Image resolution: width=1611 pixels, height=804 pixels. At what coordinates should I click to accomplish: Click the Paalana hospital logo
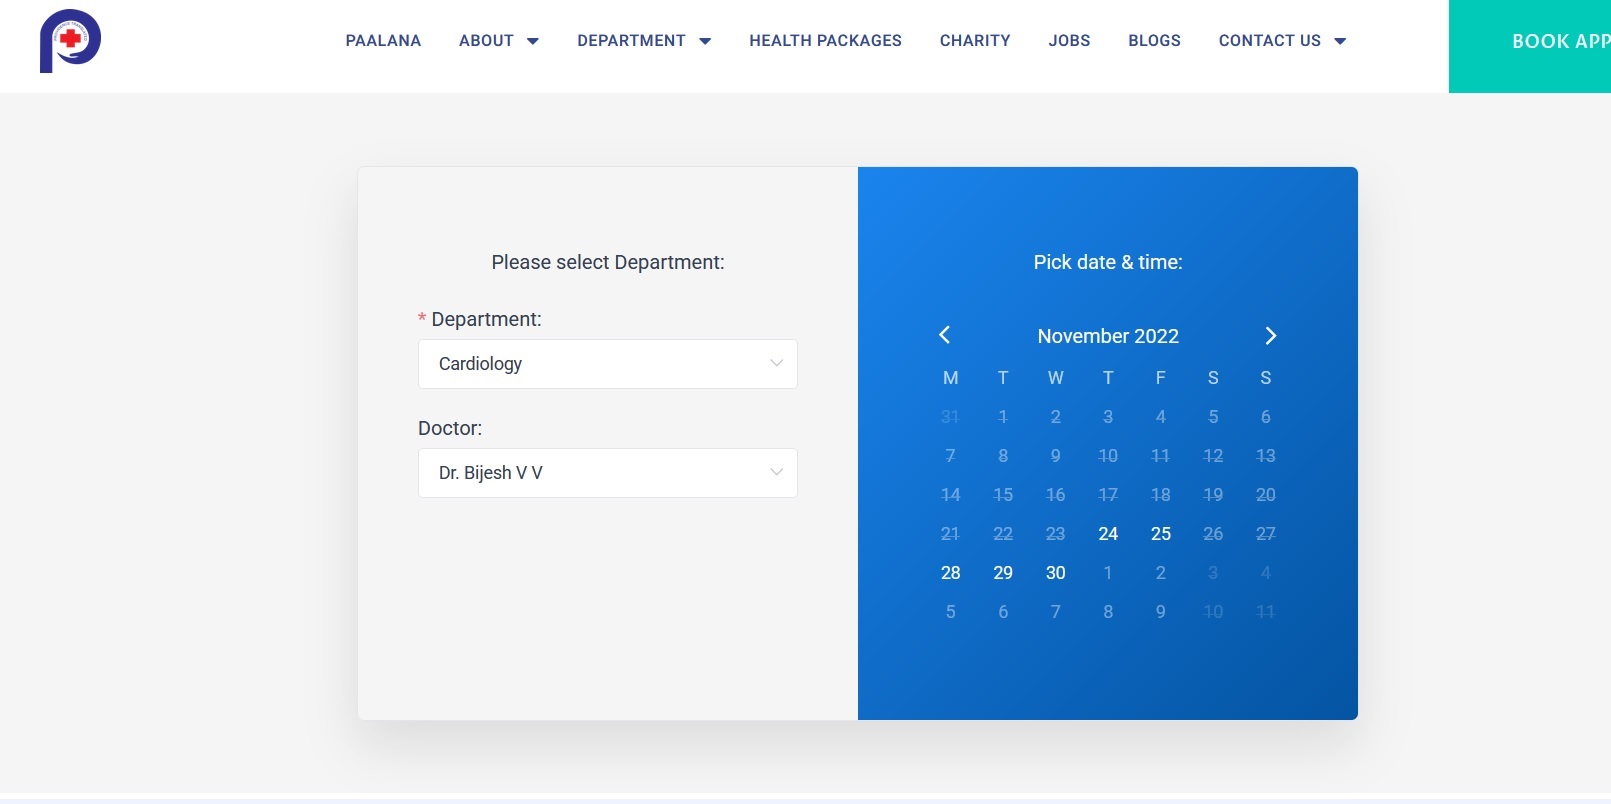pos(70,41)
